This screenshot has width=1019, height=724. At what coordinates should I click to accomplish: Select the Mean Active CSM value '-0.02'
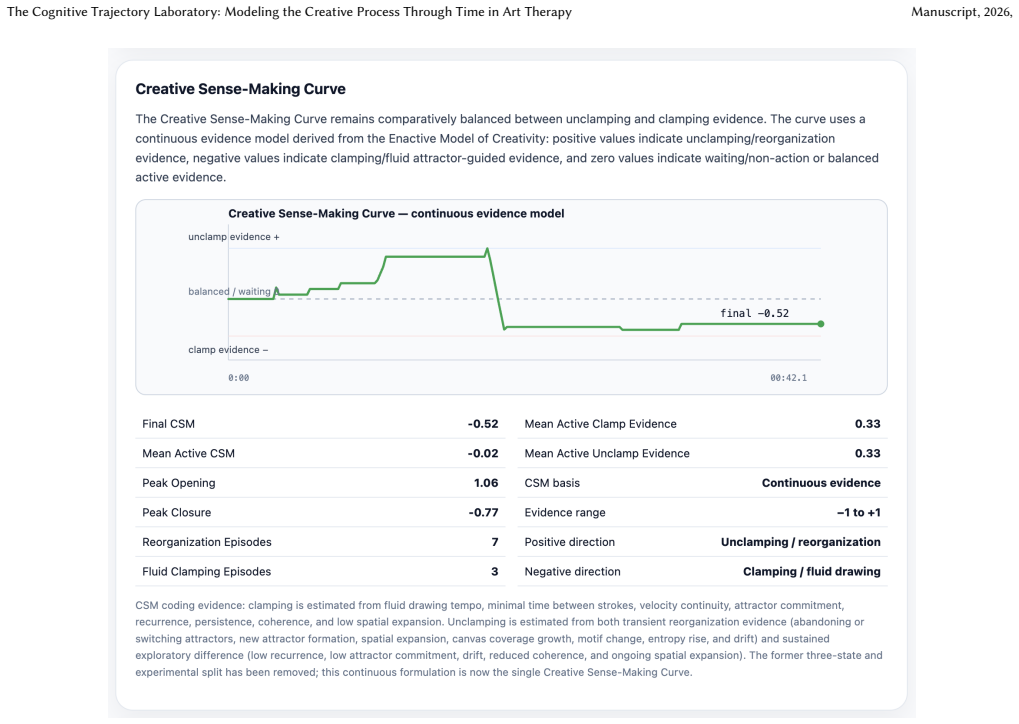pyautogui.click(x=483, y=453)
